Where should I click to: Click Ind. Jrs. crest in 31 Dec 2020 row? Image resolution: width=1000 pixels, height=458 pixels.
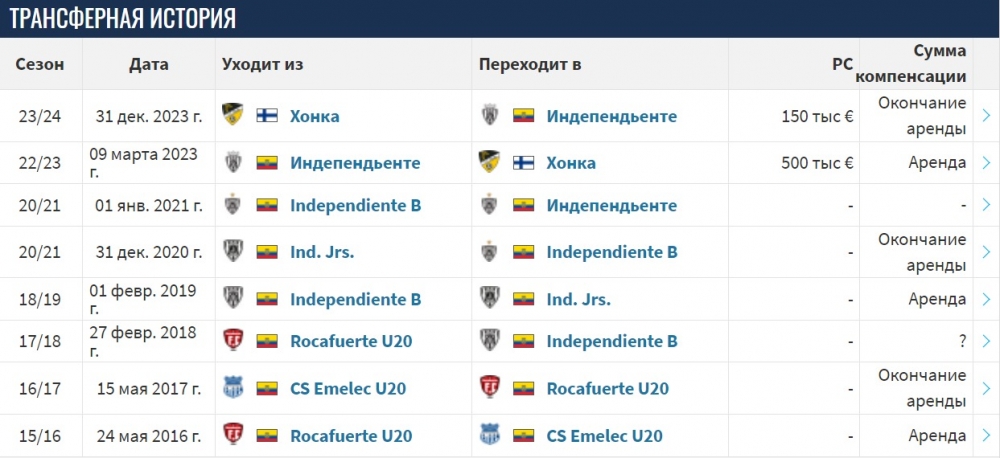(x=233, y=251)
